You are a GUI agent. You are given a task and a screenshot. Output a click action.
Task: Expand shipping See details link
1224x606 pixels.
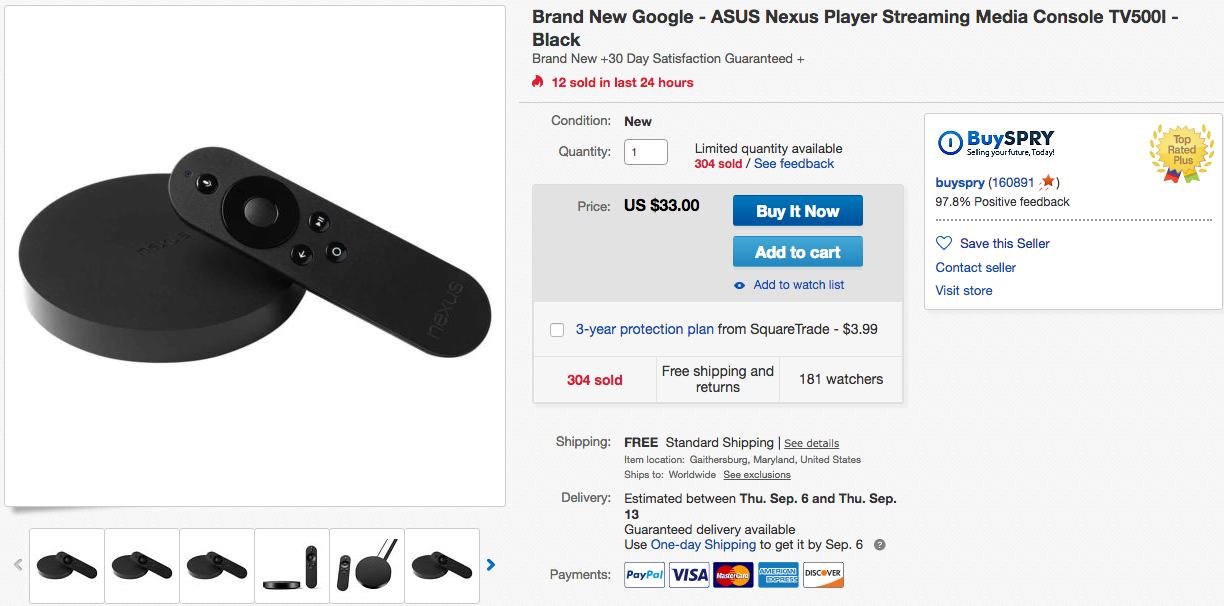click(811, 443)
